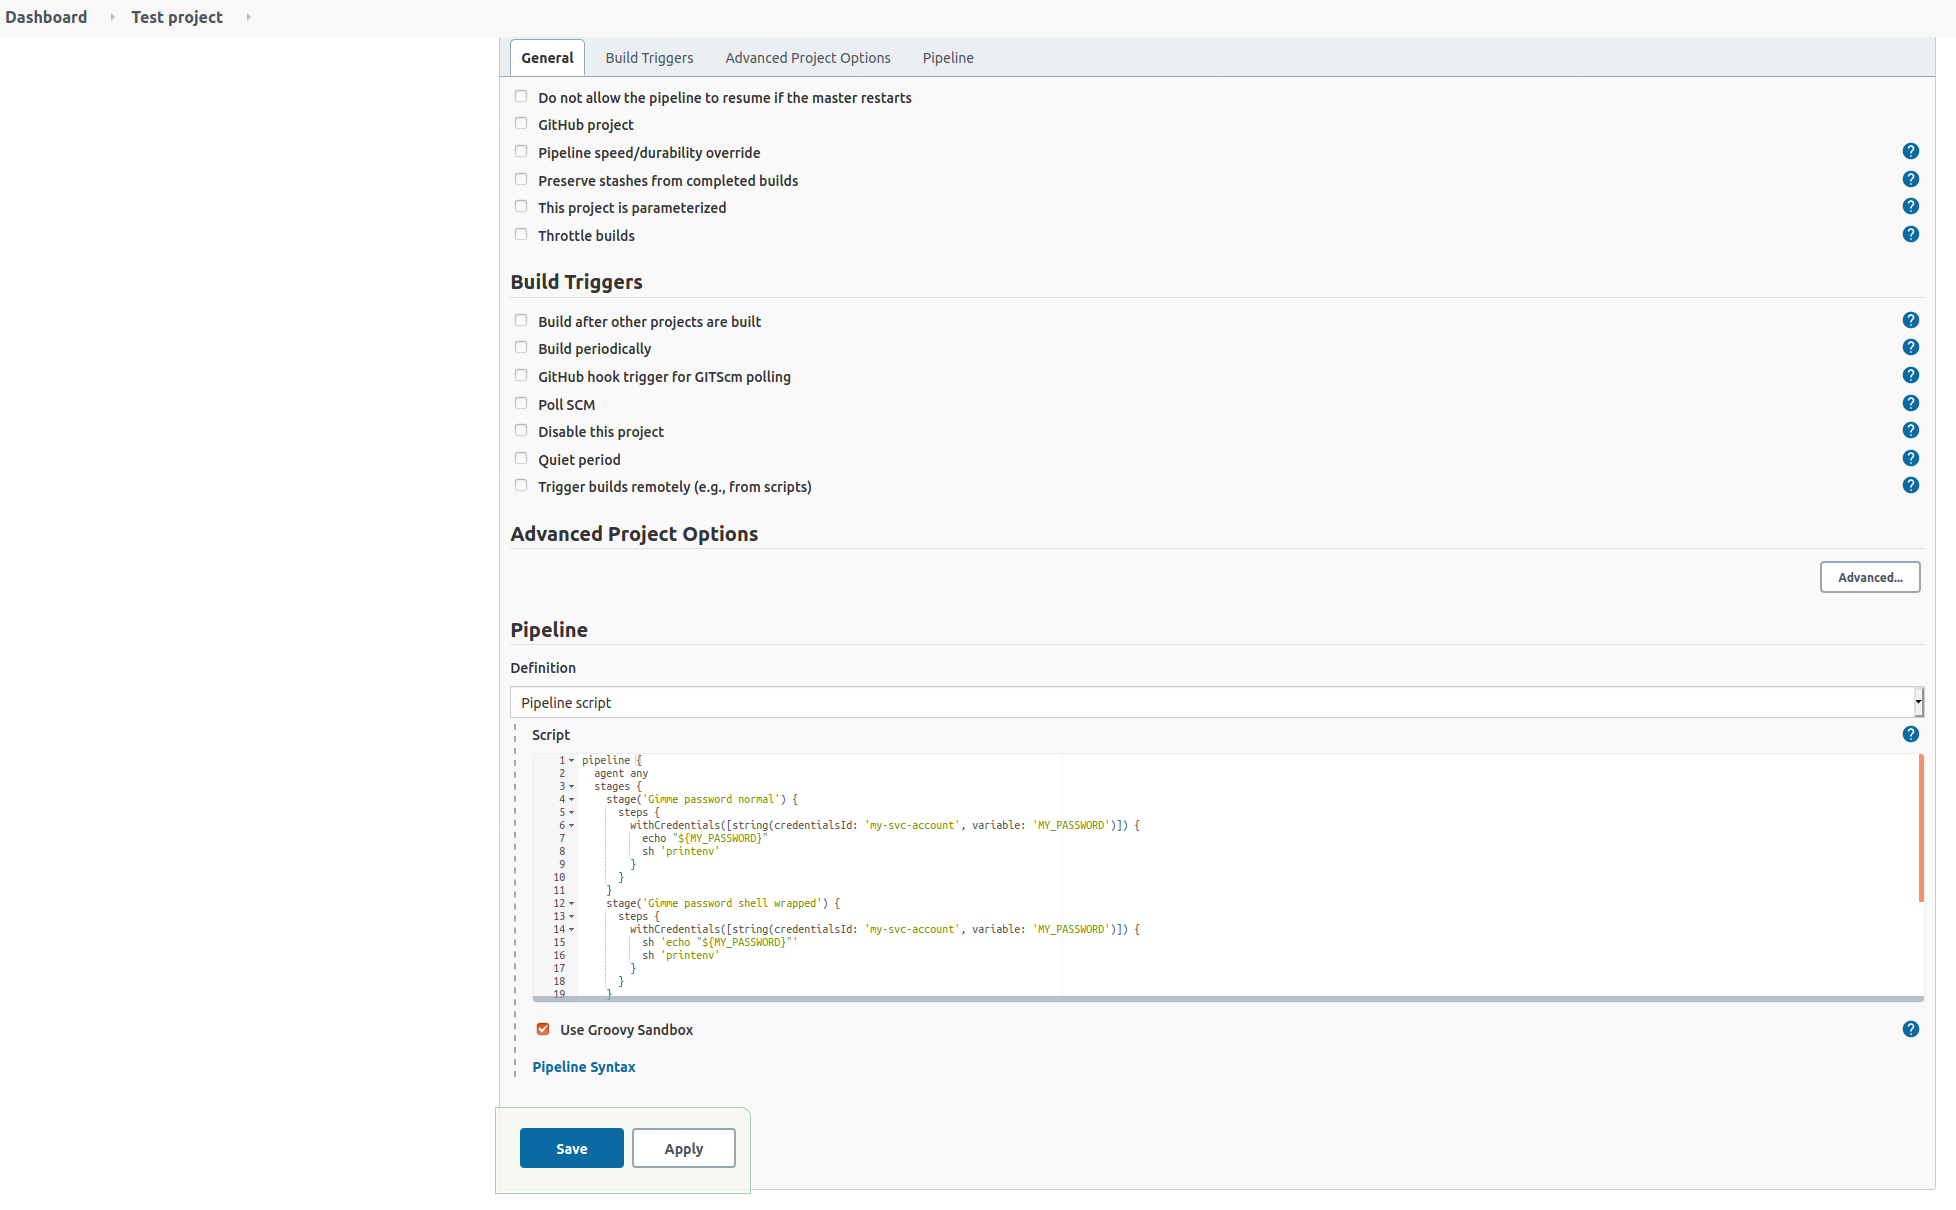The width and height of the screenshot is (1956, 1210).
Task: Open the Pipeline script definition dropdown
Action: (x=1216, y=702)
